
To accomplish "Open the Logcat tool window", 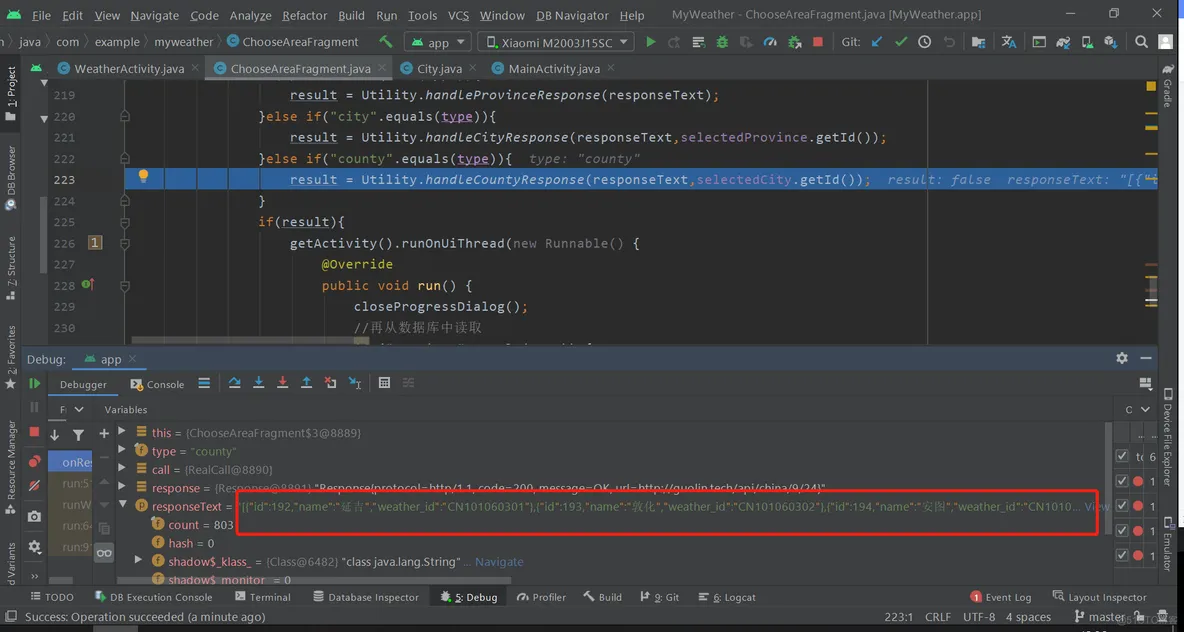I will (728, 597).
